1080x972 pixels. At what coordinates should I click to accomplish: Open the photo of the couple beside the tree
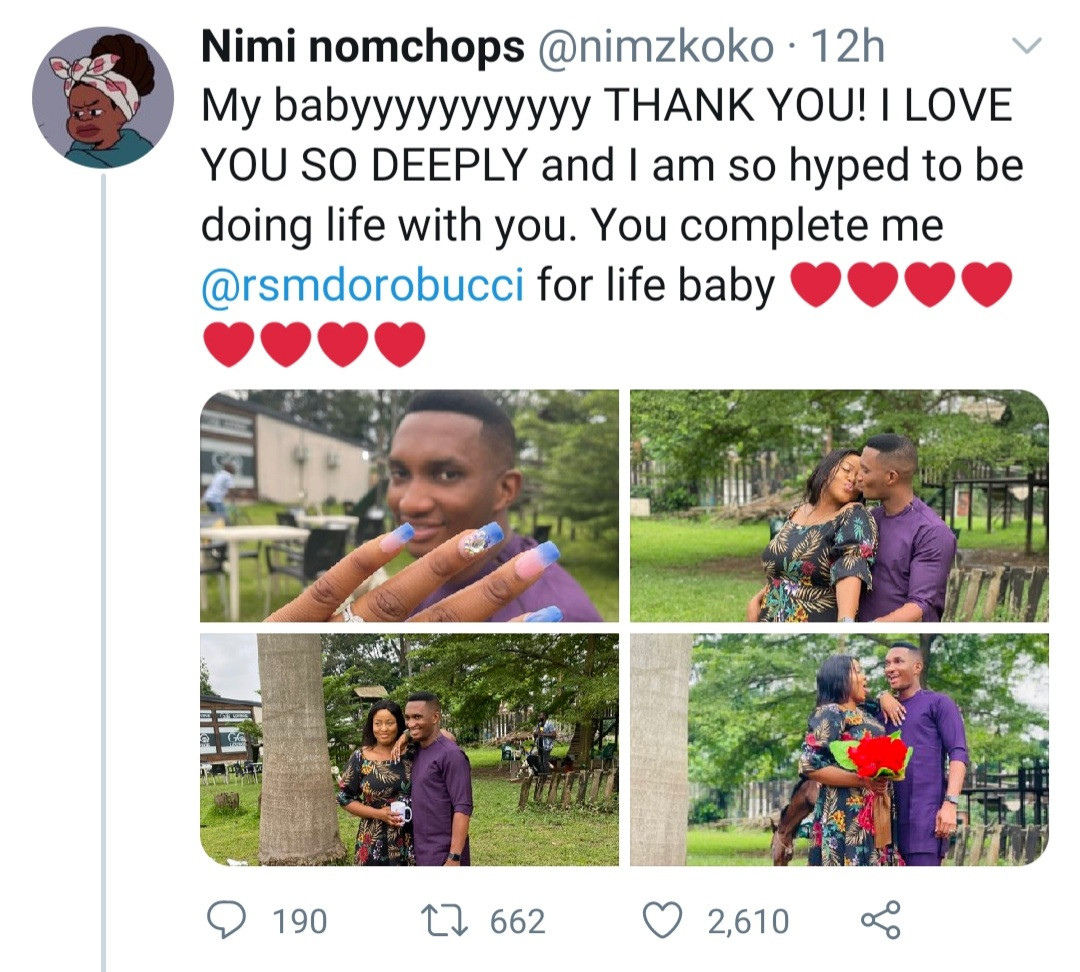point(410,749)
